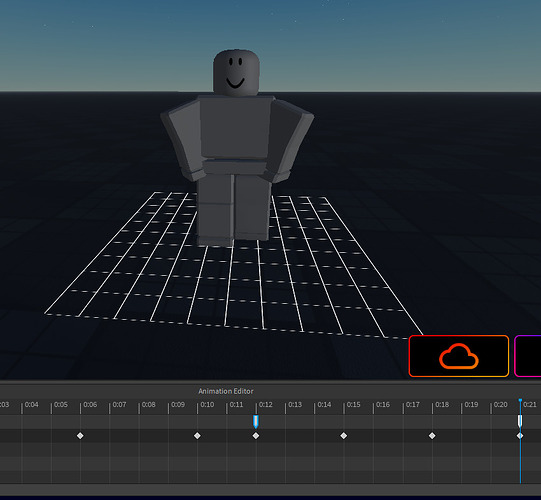Select the keyframe diamond at 0:12
This screenshot has width=541, height=500.
(256, 435)
